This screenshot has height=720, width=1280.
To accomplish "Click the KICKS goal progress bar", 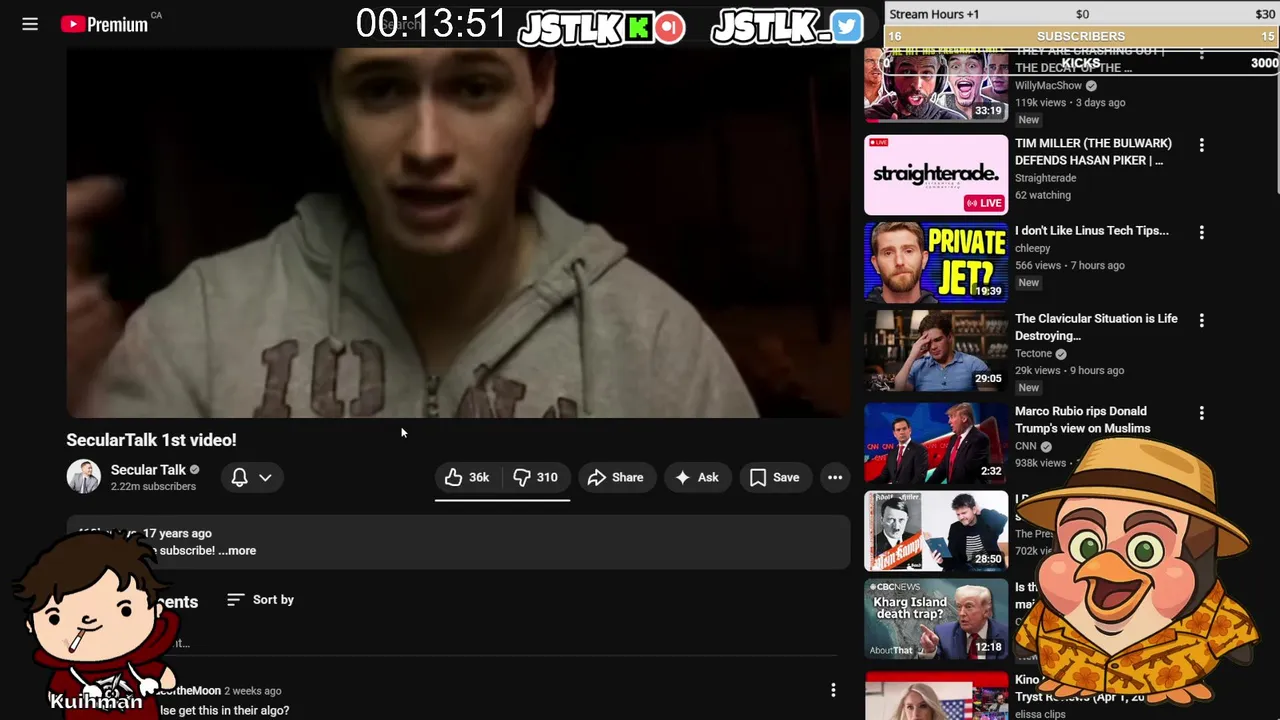I will pyautogui.click(x=1081, y=63).
